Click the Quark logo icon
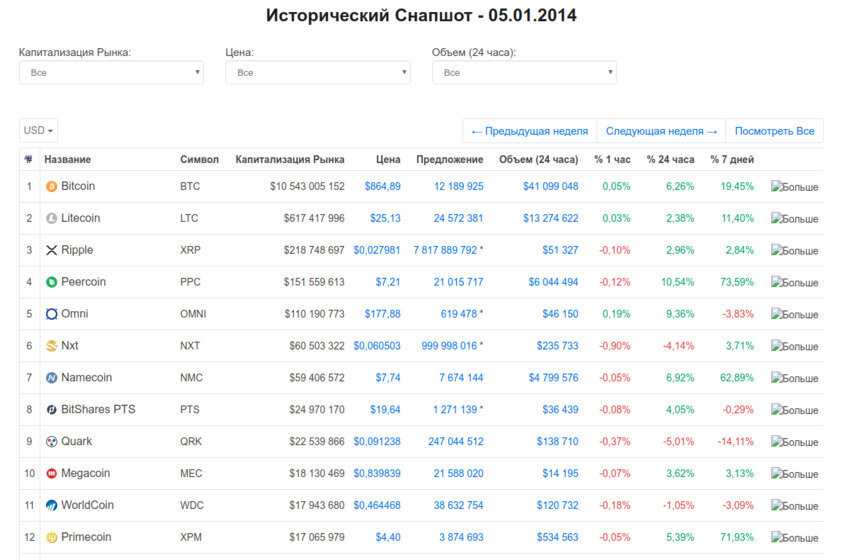The image size is (850, 560). point(51,442)
